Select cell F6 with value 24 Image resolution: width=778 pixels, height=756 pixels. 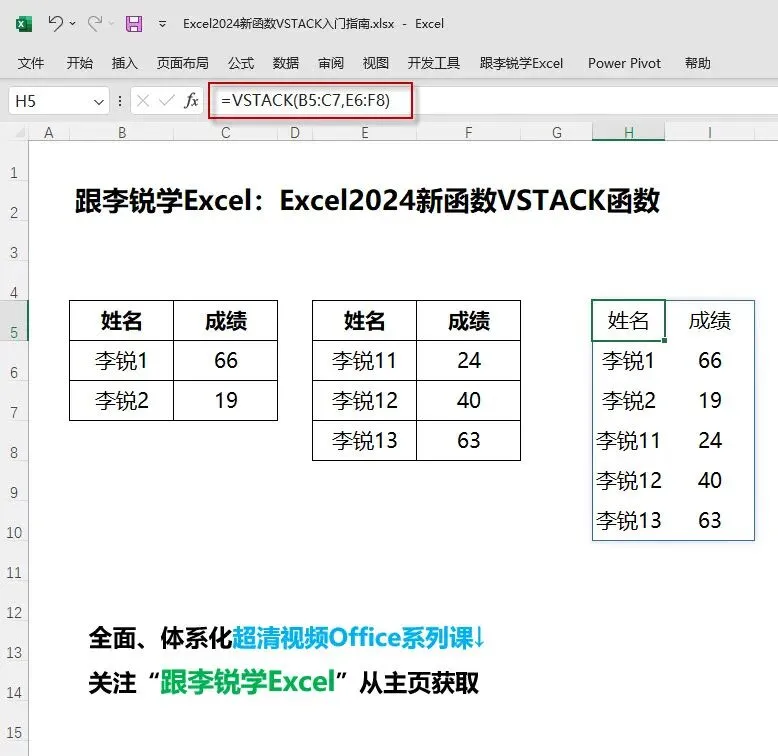click(468, 361)
